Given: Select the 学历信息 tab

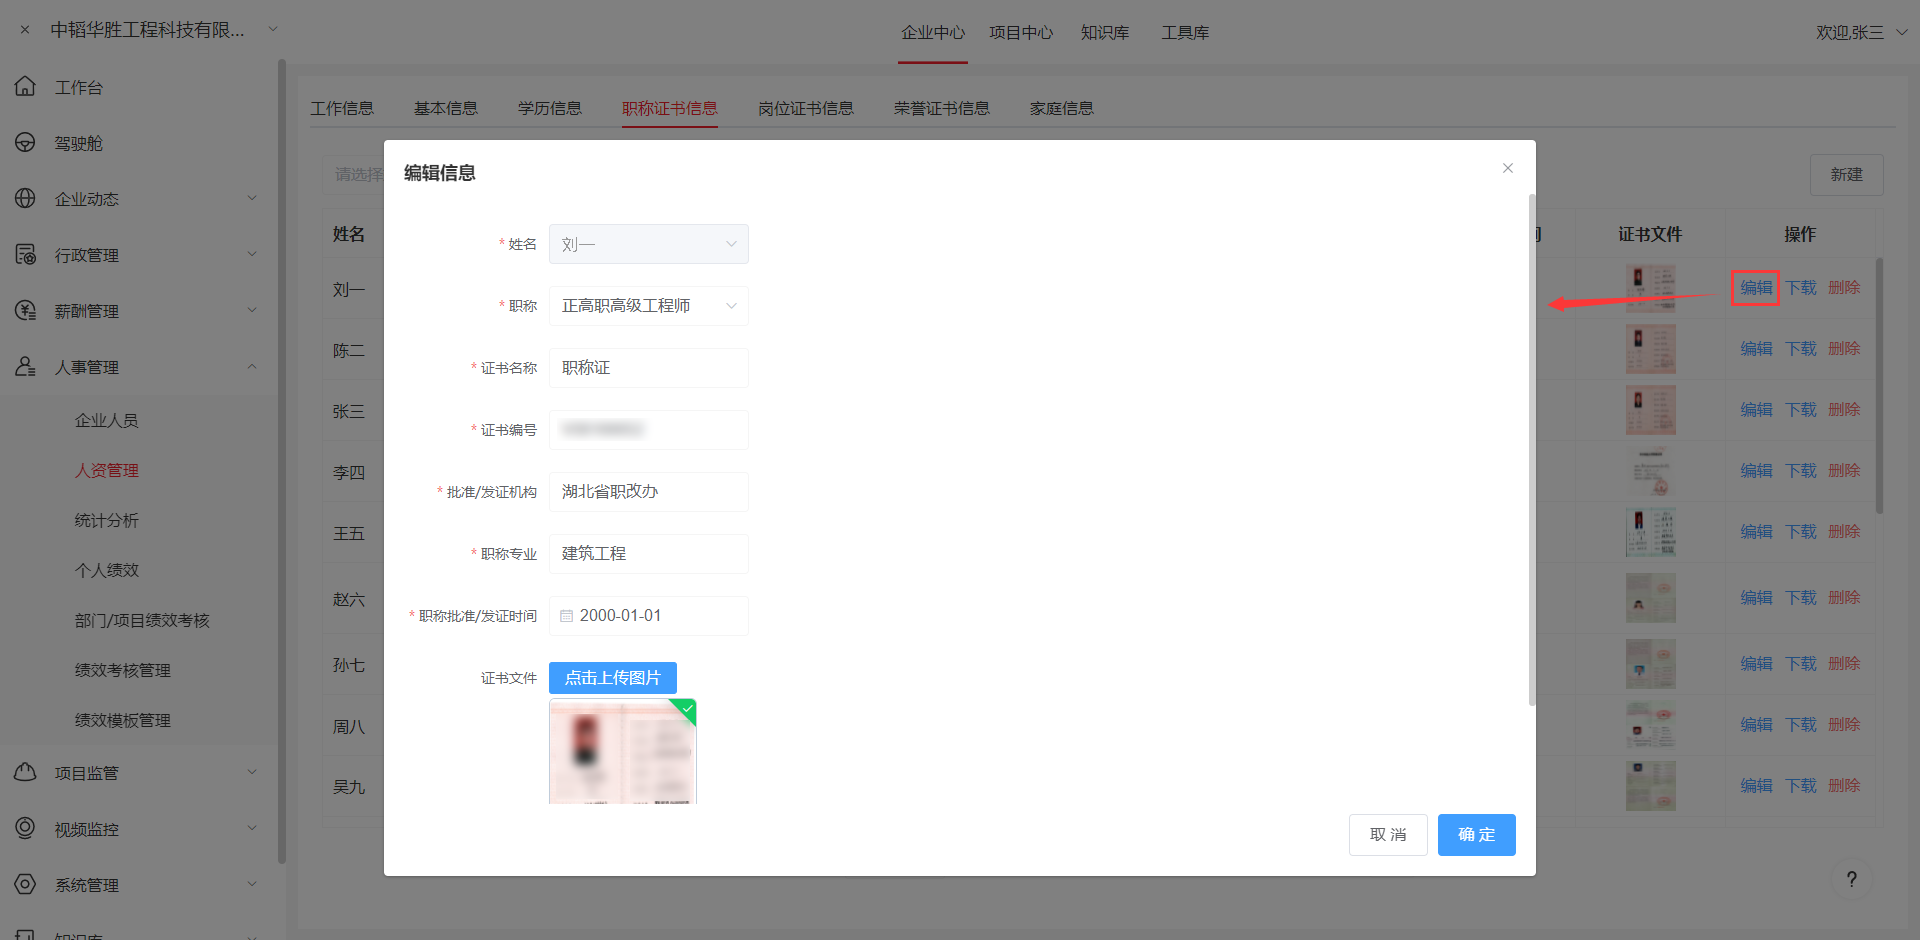Looking at the screenshot, I should 550,108.
